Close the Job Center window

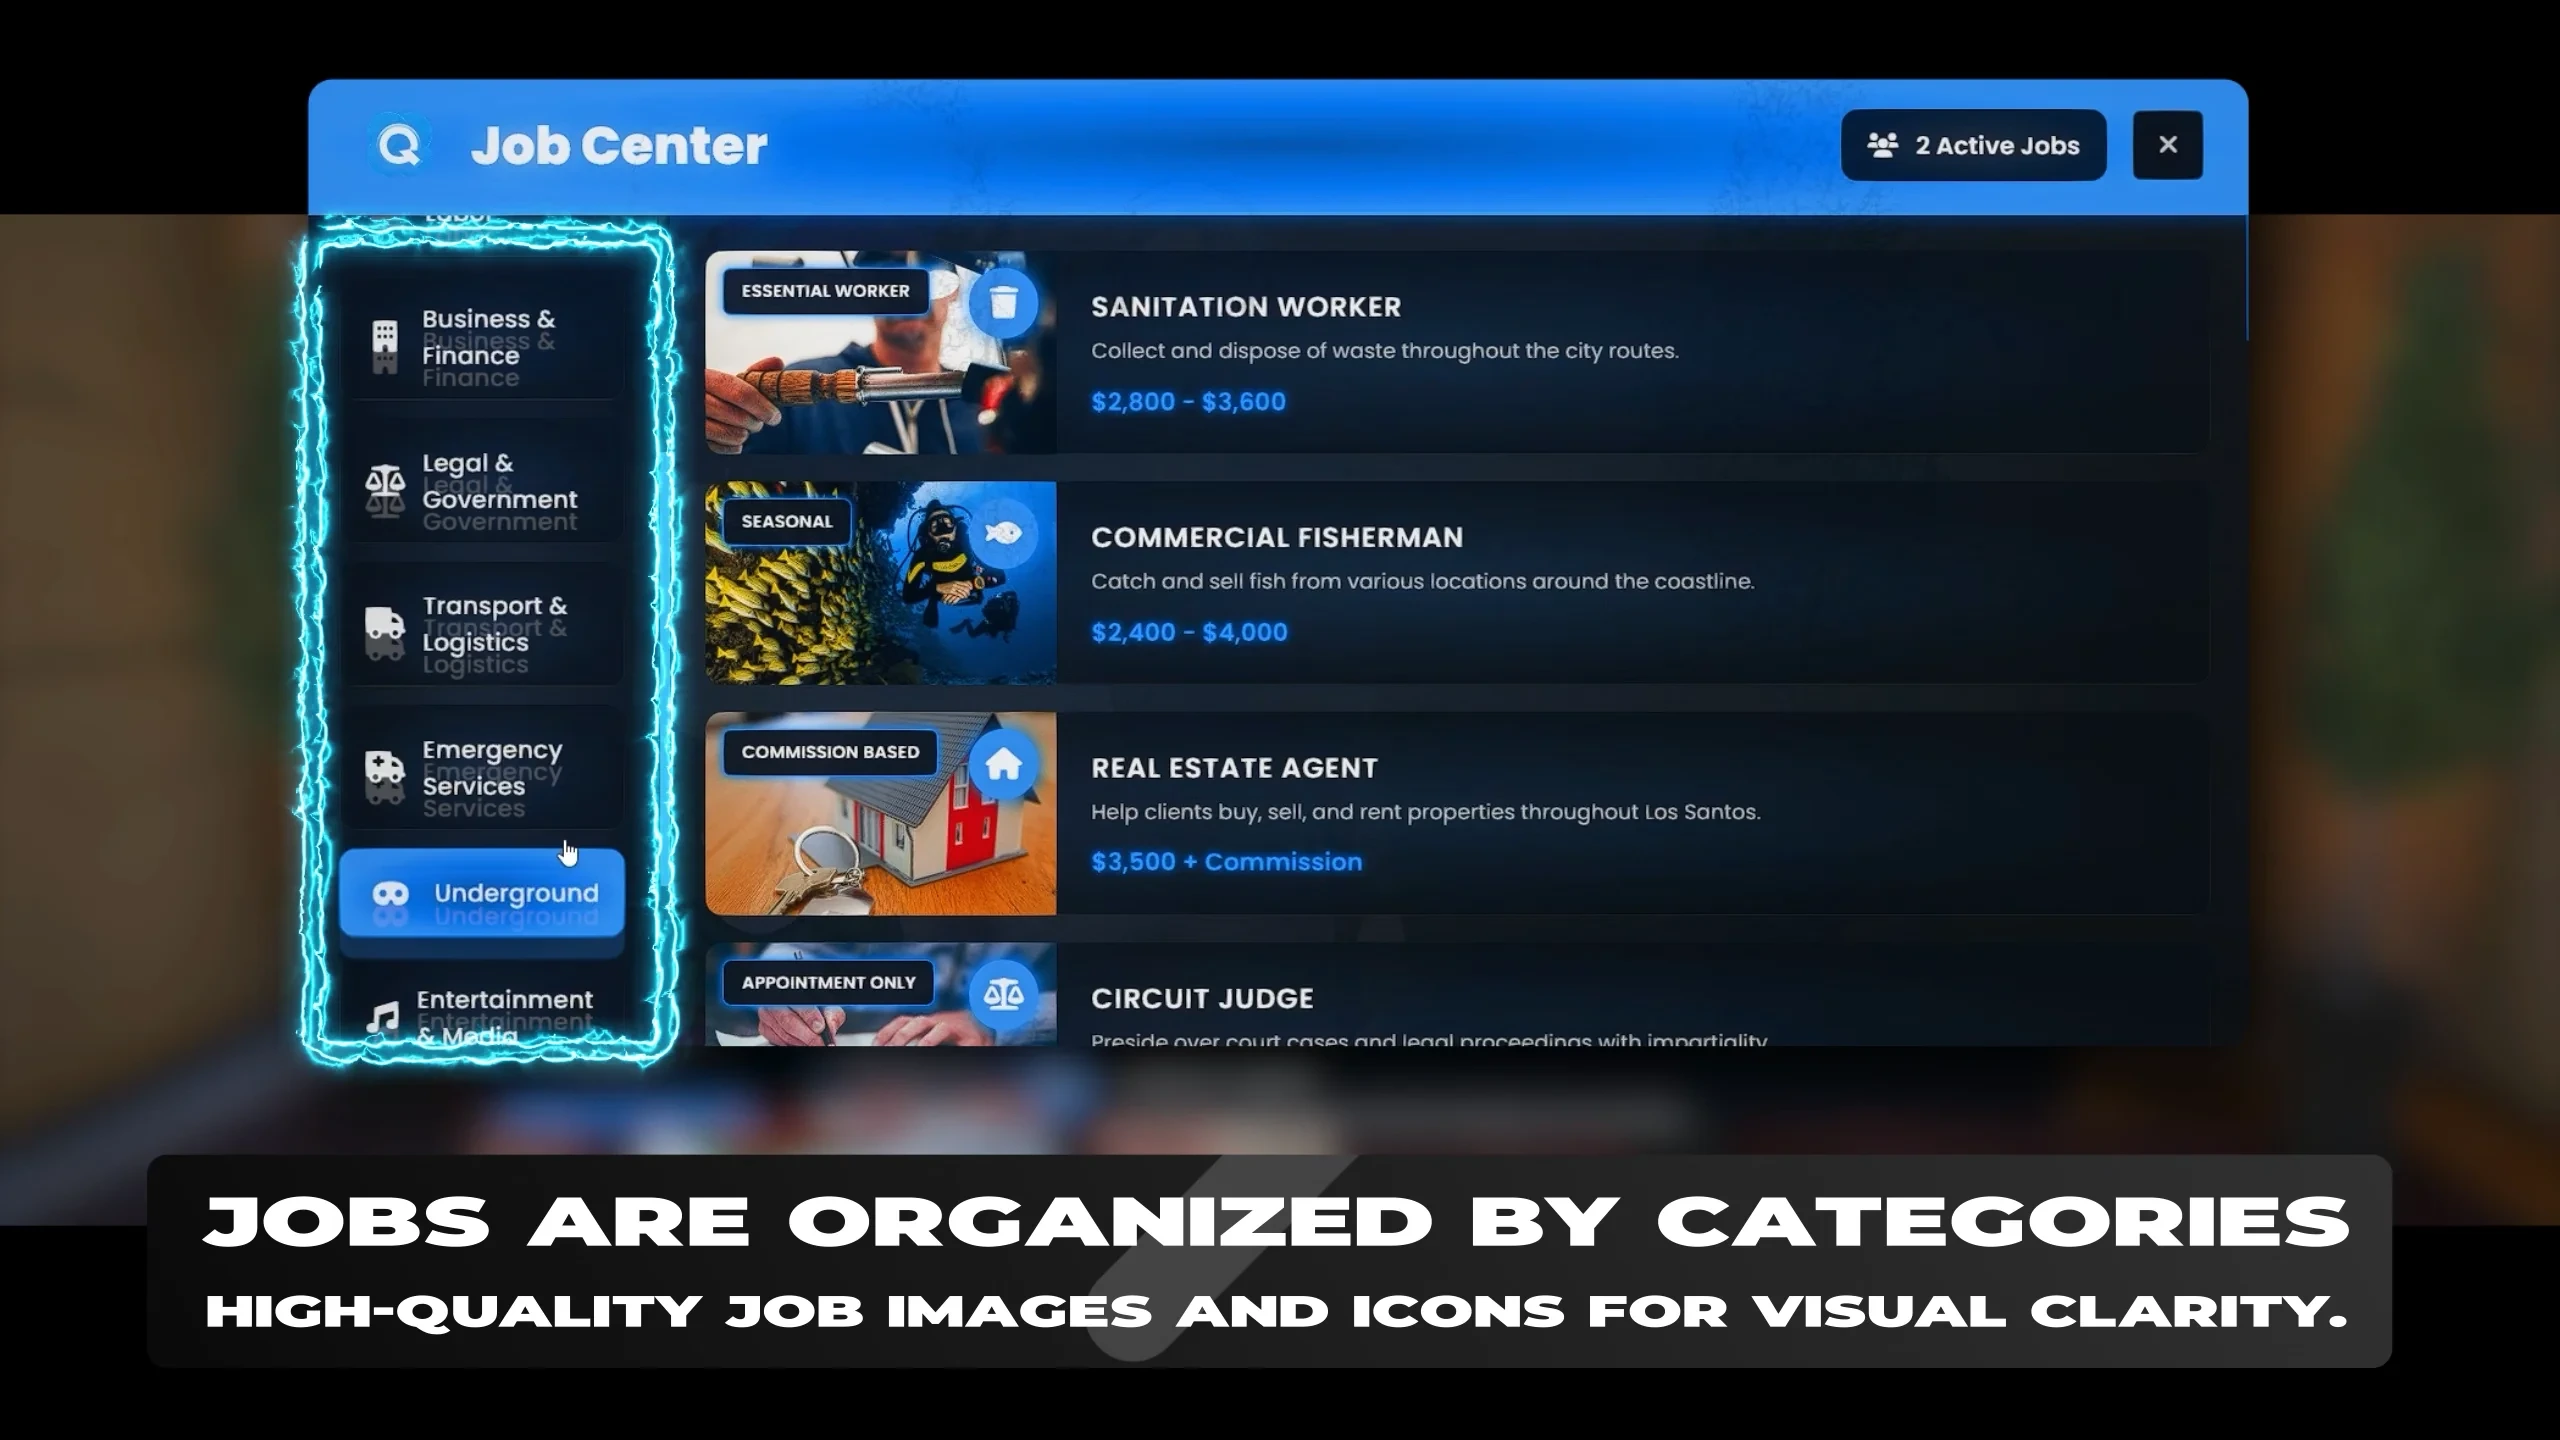tap(2167, 145)
